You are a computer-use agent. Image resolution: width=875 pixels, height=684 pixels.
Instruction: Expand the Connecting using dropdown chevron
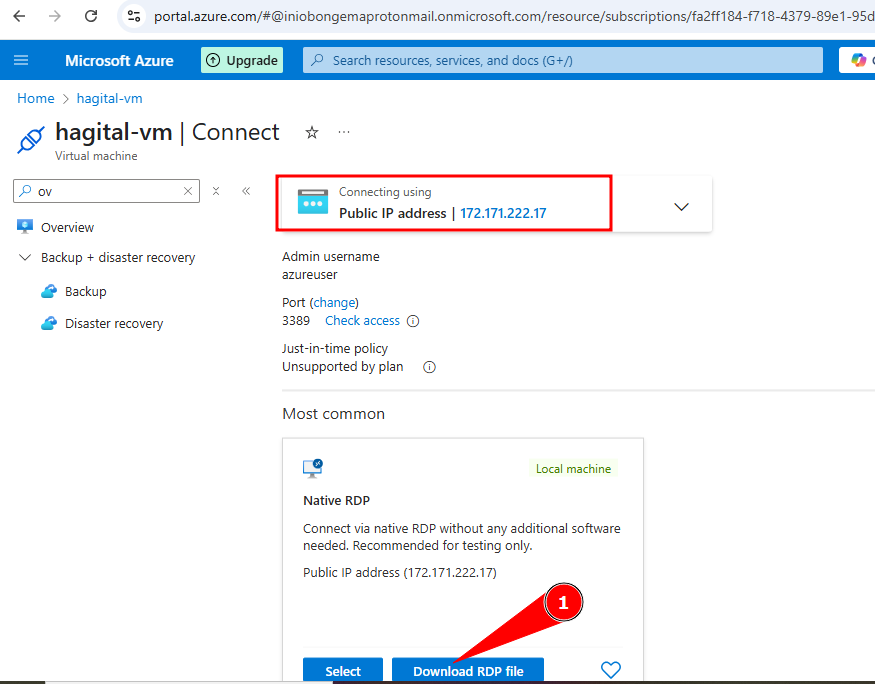(681, 206)
